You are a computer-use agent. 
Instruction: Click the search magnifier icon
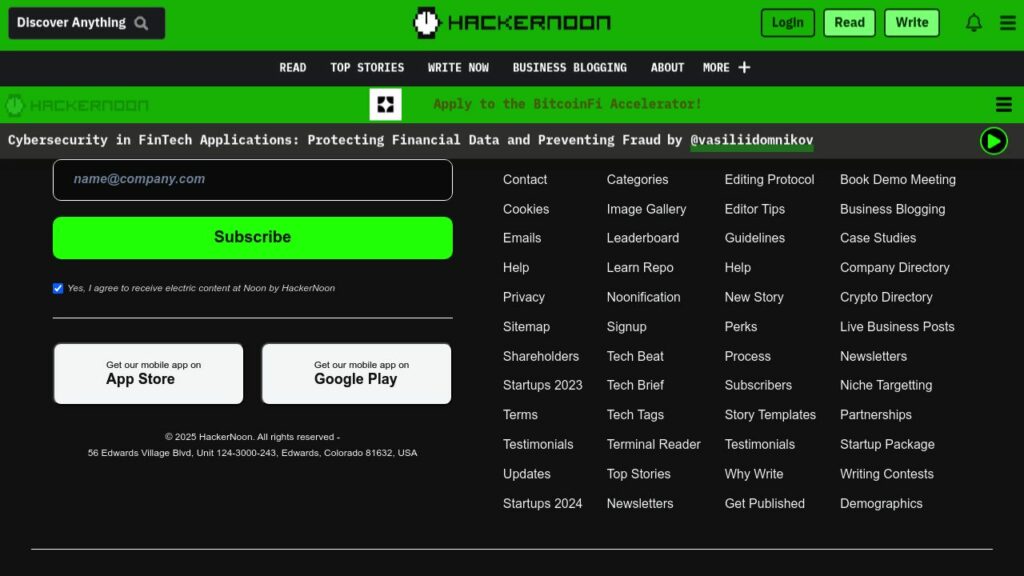pyautogui.click(x=141, y=24)
